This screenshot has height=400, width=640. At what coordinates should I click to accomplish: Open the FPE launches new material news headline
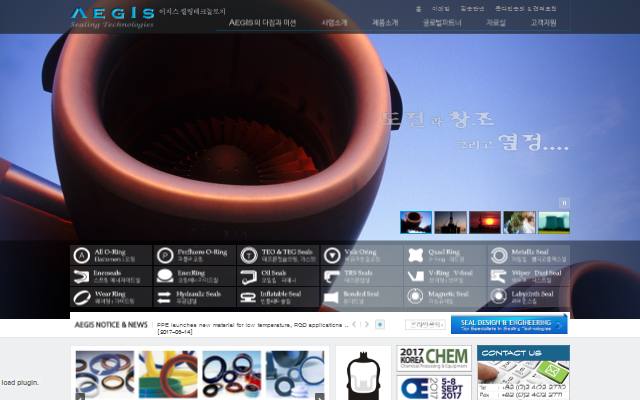coord(252,325)
